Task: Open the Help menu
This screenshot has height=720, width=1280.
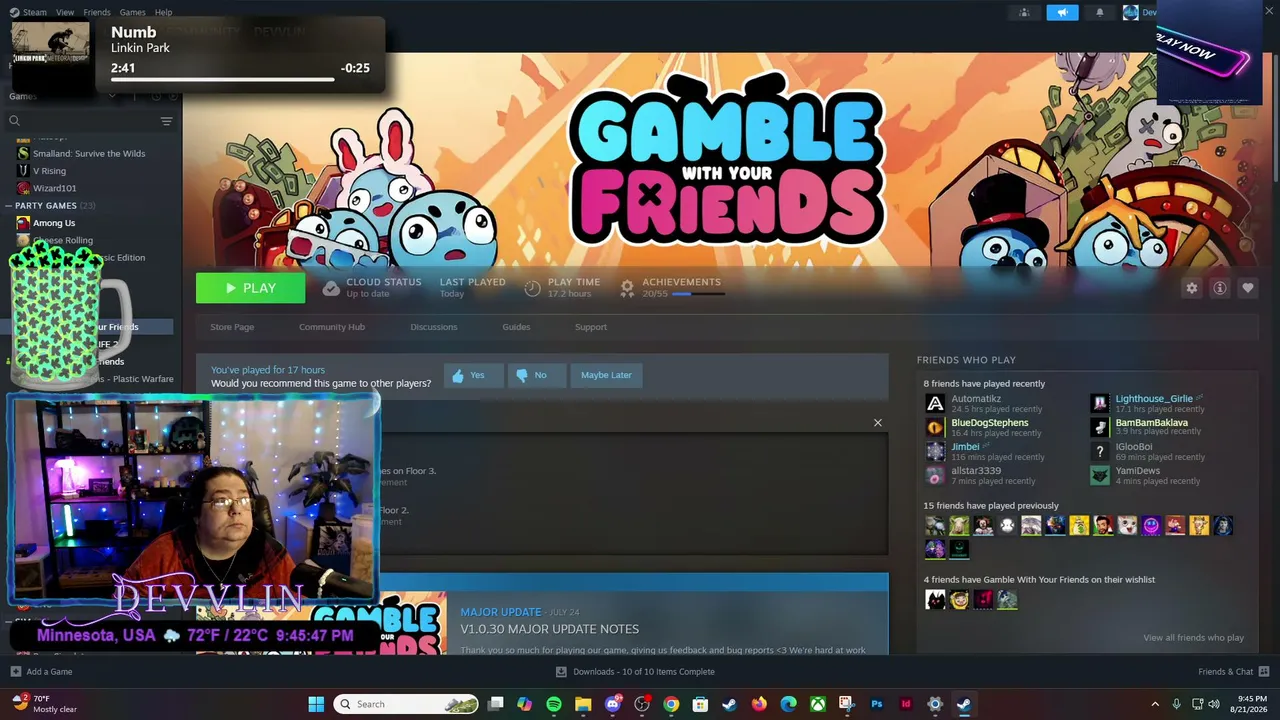Action: [x=163, y=12]
